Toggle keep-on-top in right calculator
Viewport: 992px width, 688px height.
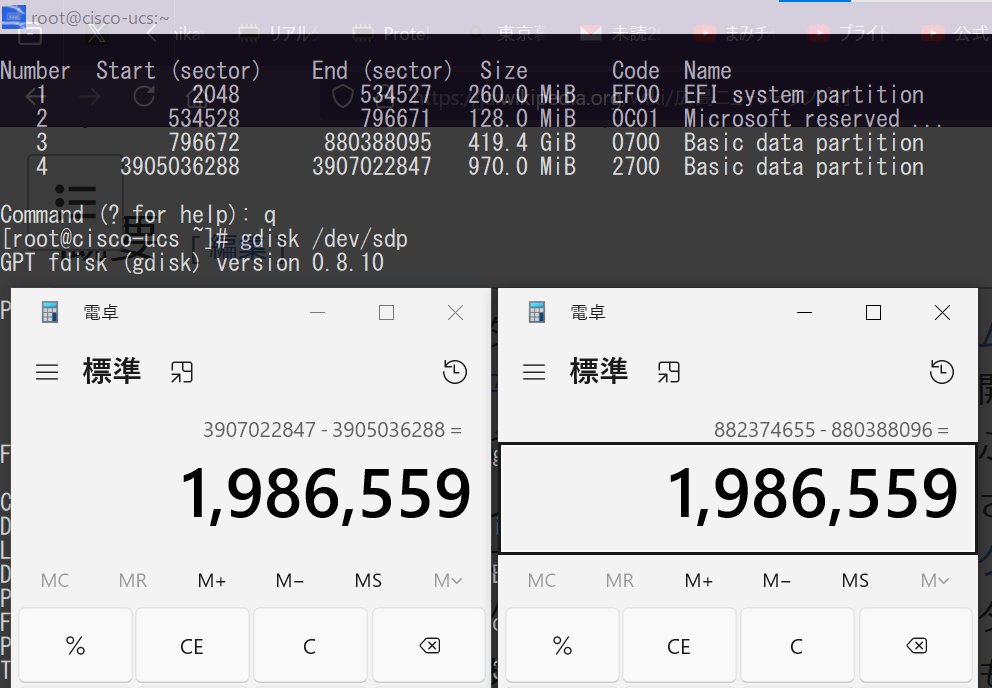(x=669, y=372)
